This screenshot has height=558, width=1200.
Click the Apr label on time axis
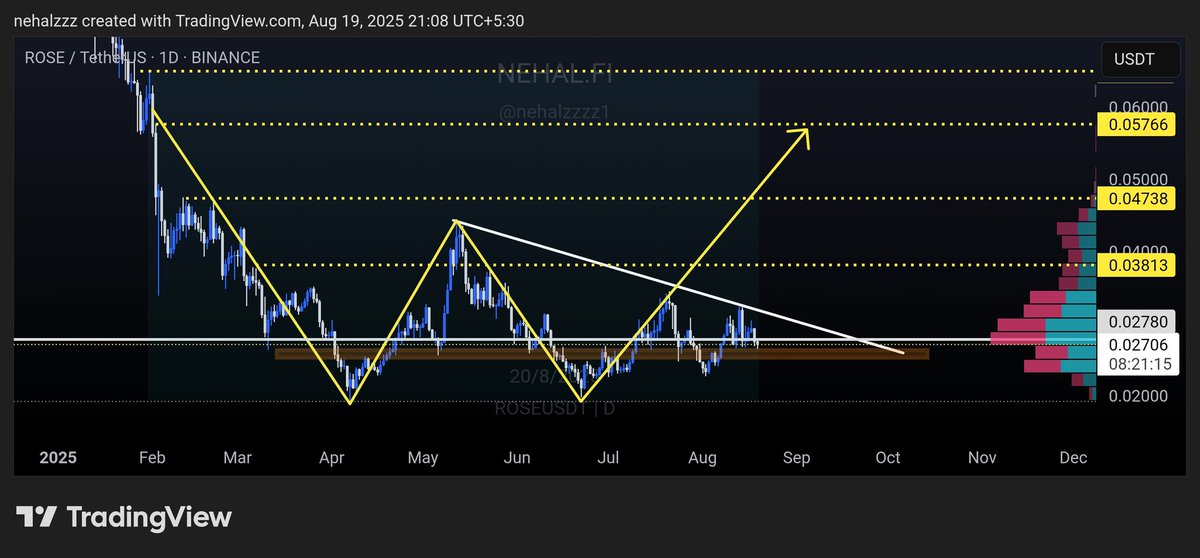(331, 458)
